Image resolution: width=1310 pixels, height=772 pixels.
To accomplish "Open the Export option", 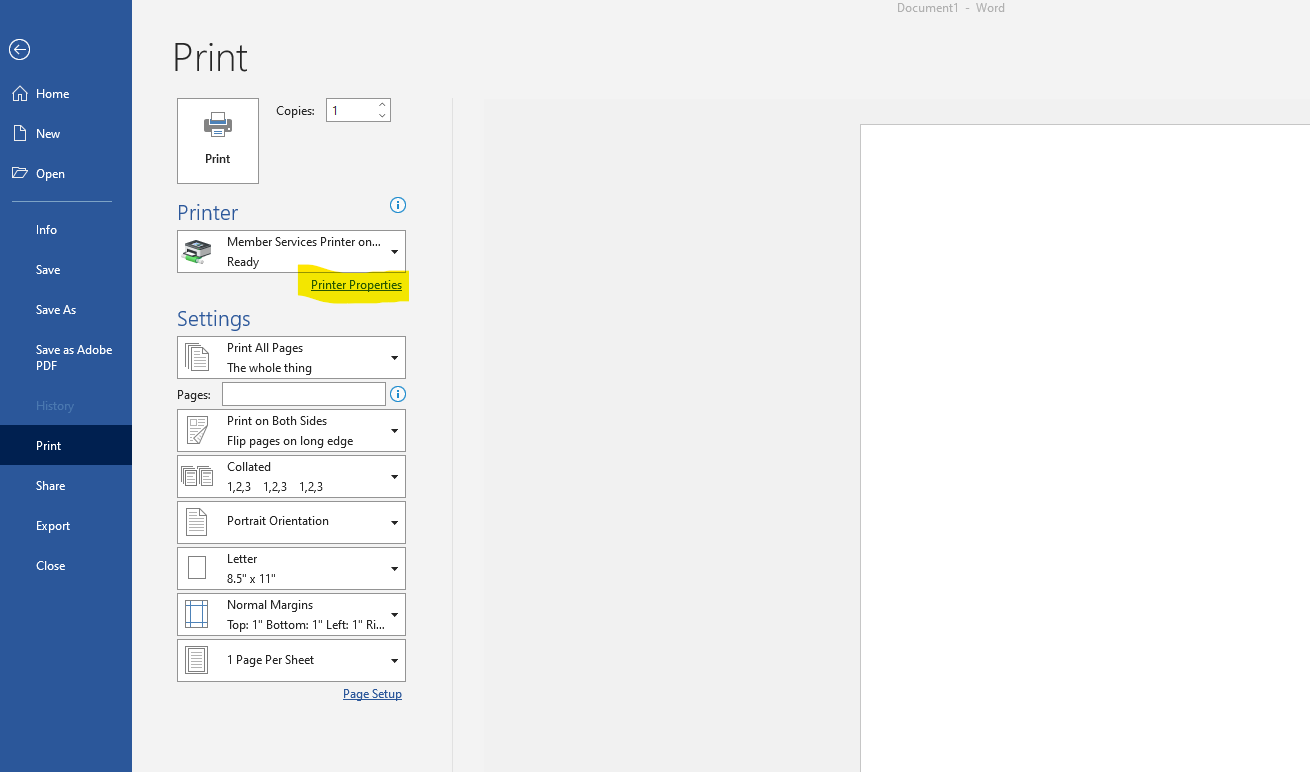I will (x=66, y=525).
